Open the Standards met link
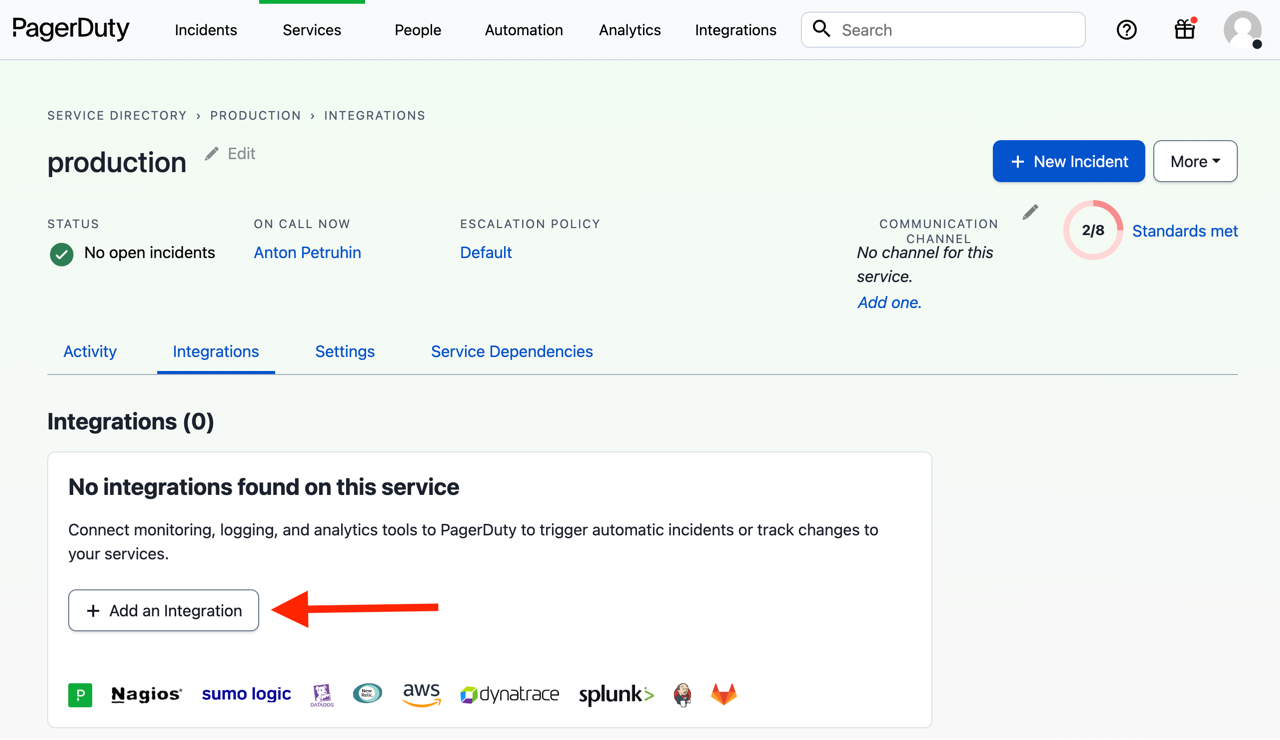This screenshot has width=1280, height=740. point(1185,231)
